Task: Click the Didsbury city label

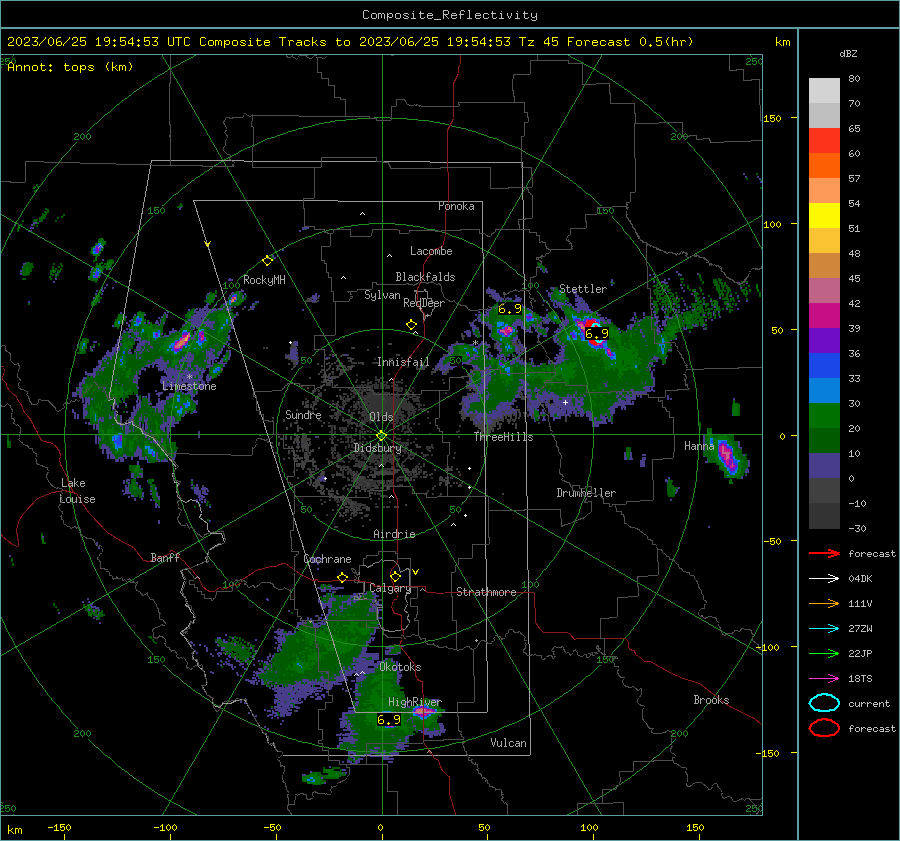Action: pyautogui.click(x=377, y=448)
